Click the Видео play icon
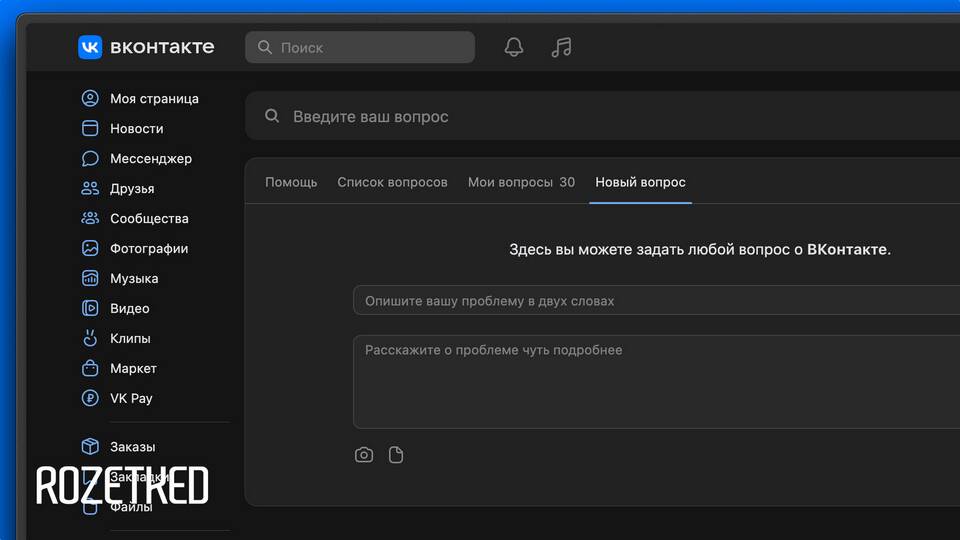Image resolution: width=960 pixels, height=540 pixels. click(x=90, y=308)
